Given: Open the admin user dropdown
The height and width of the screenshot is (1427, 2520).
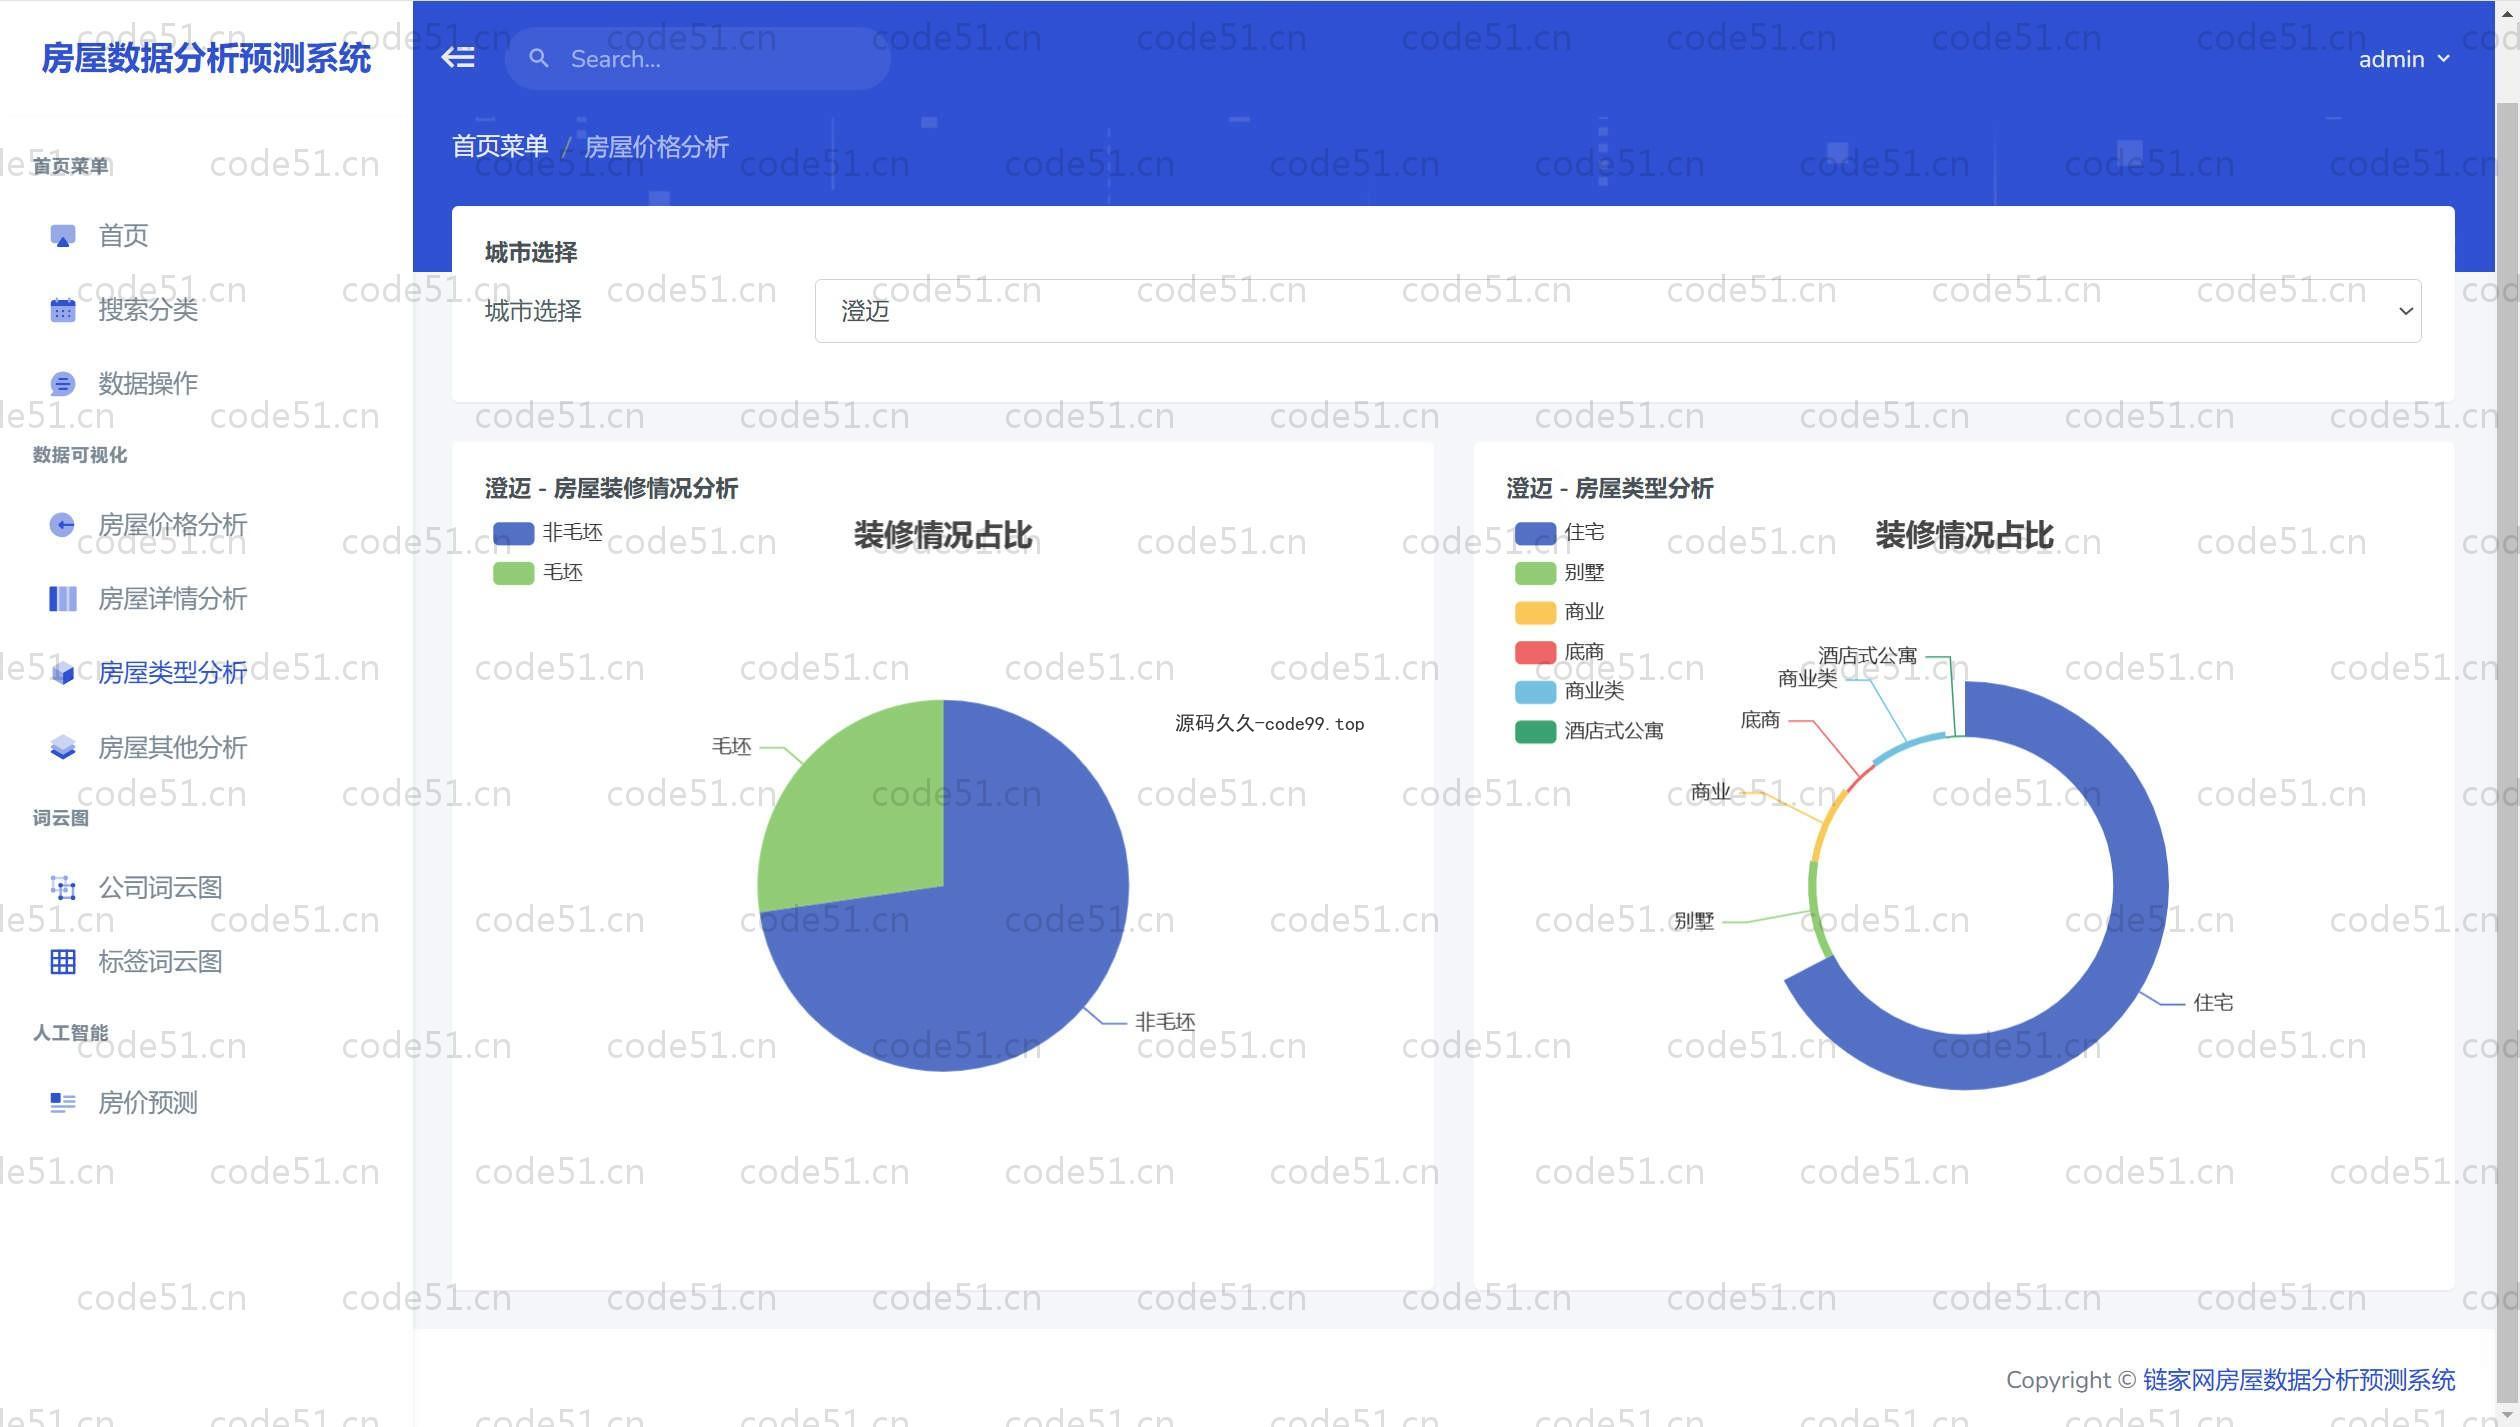Looking at the screenshot, I should pos(2404,59).
